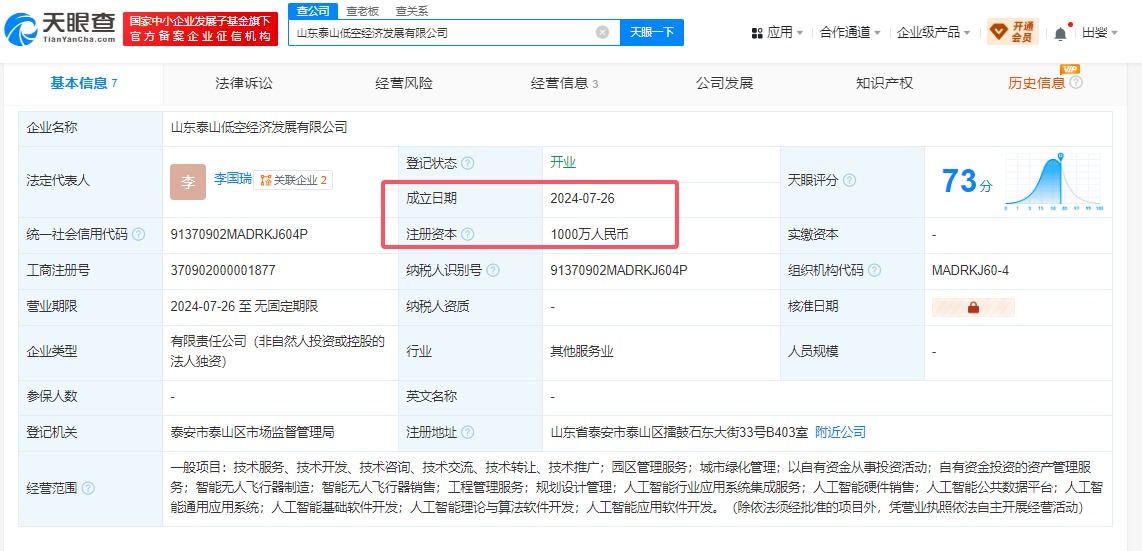Click help icon next to 天眼评分
This screenshot has height=551, width=1142.
[x=849, y=180]
